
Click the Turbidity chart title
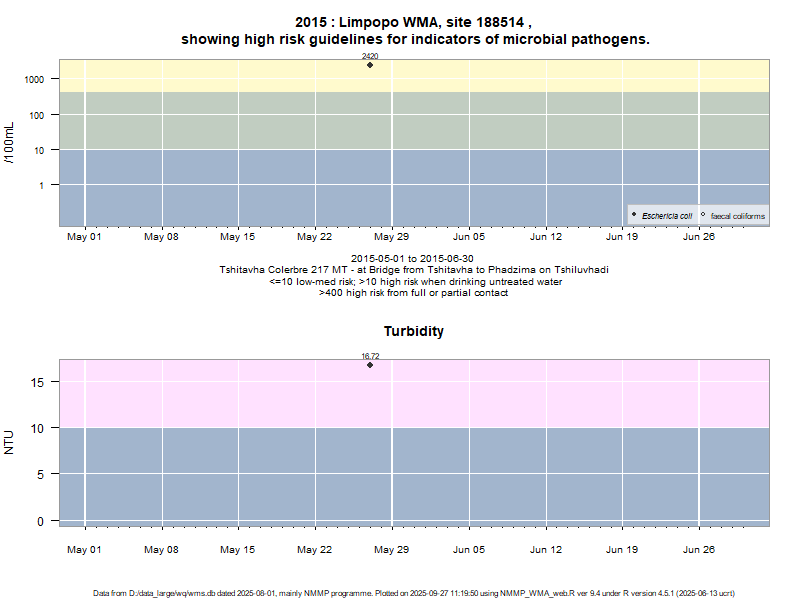pos(413,331)
